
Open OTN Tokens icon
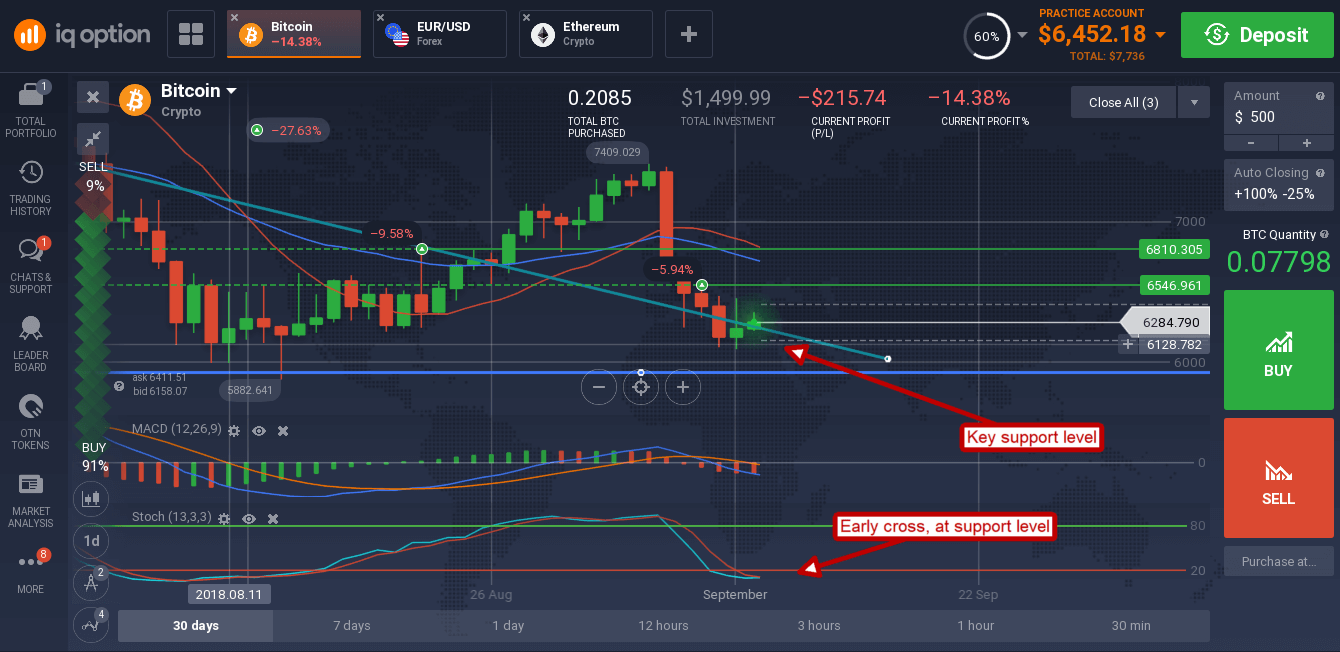coord(31,407)
